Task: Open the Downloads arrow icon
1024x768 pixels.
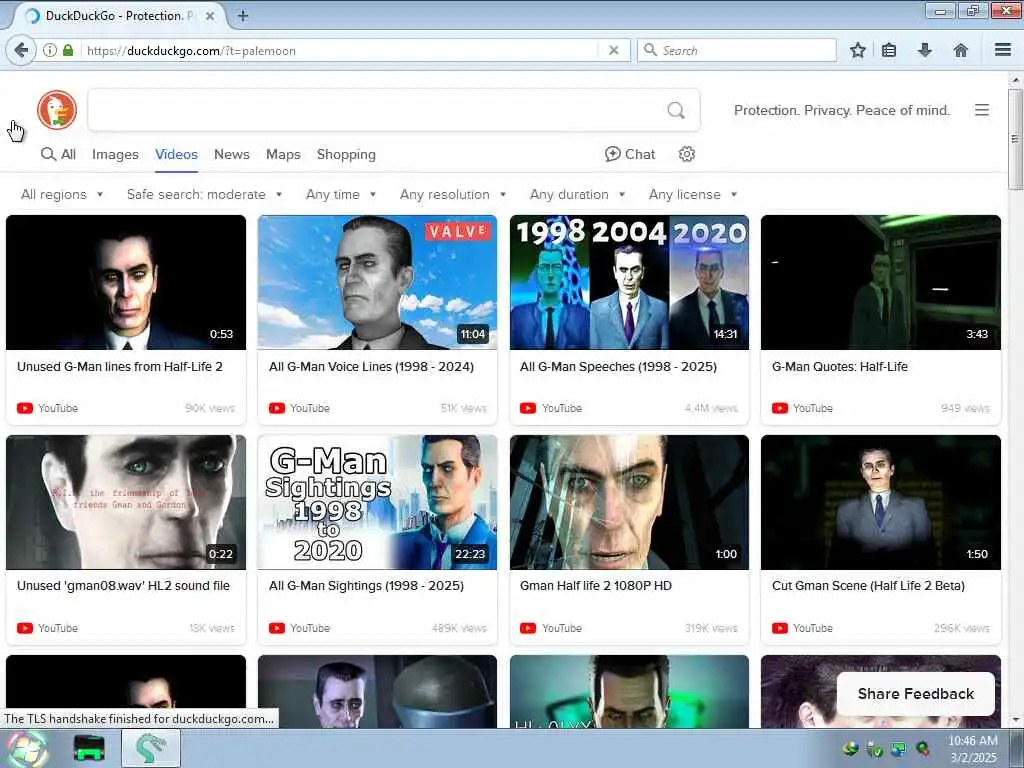Action: (x=925, y=50)
